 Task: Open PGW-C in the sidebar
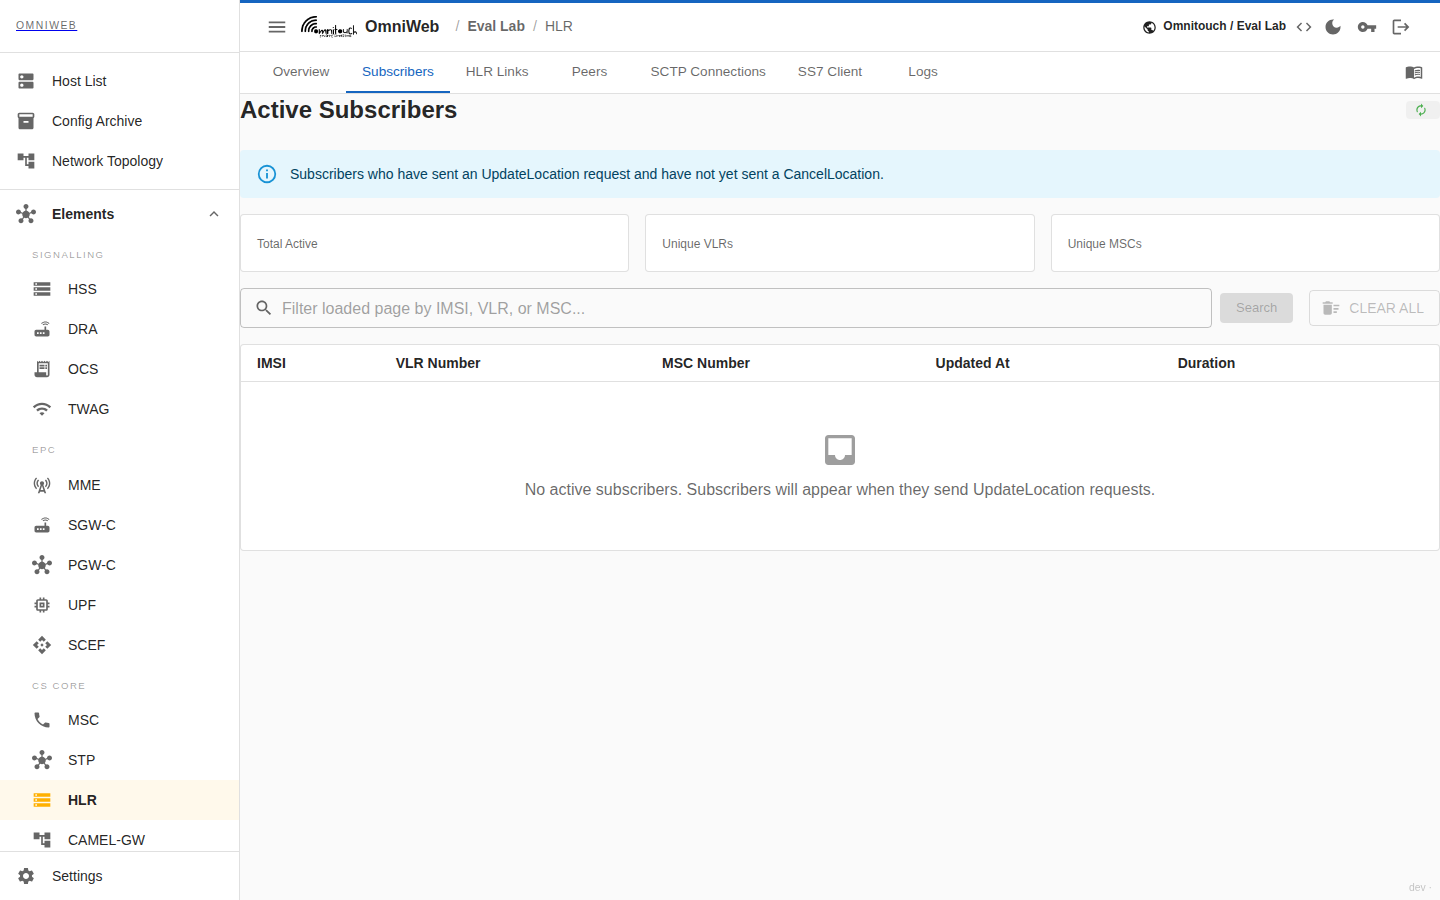(x=120, y=565)
